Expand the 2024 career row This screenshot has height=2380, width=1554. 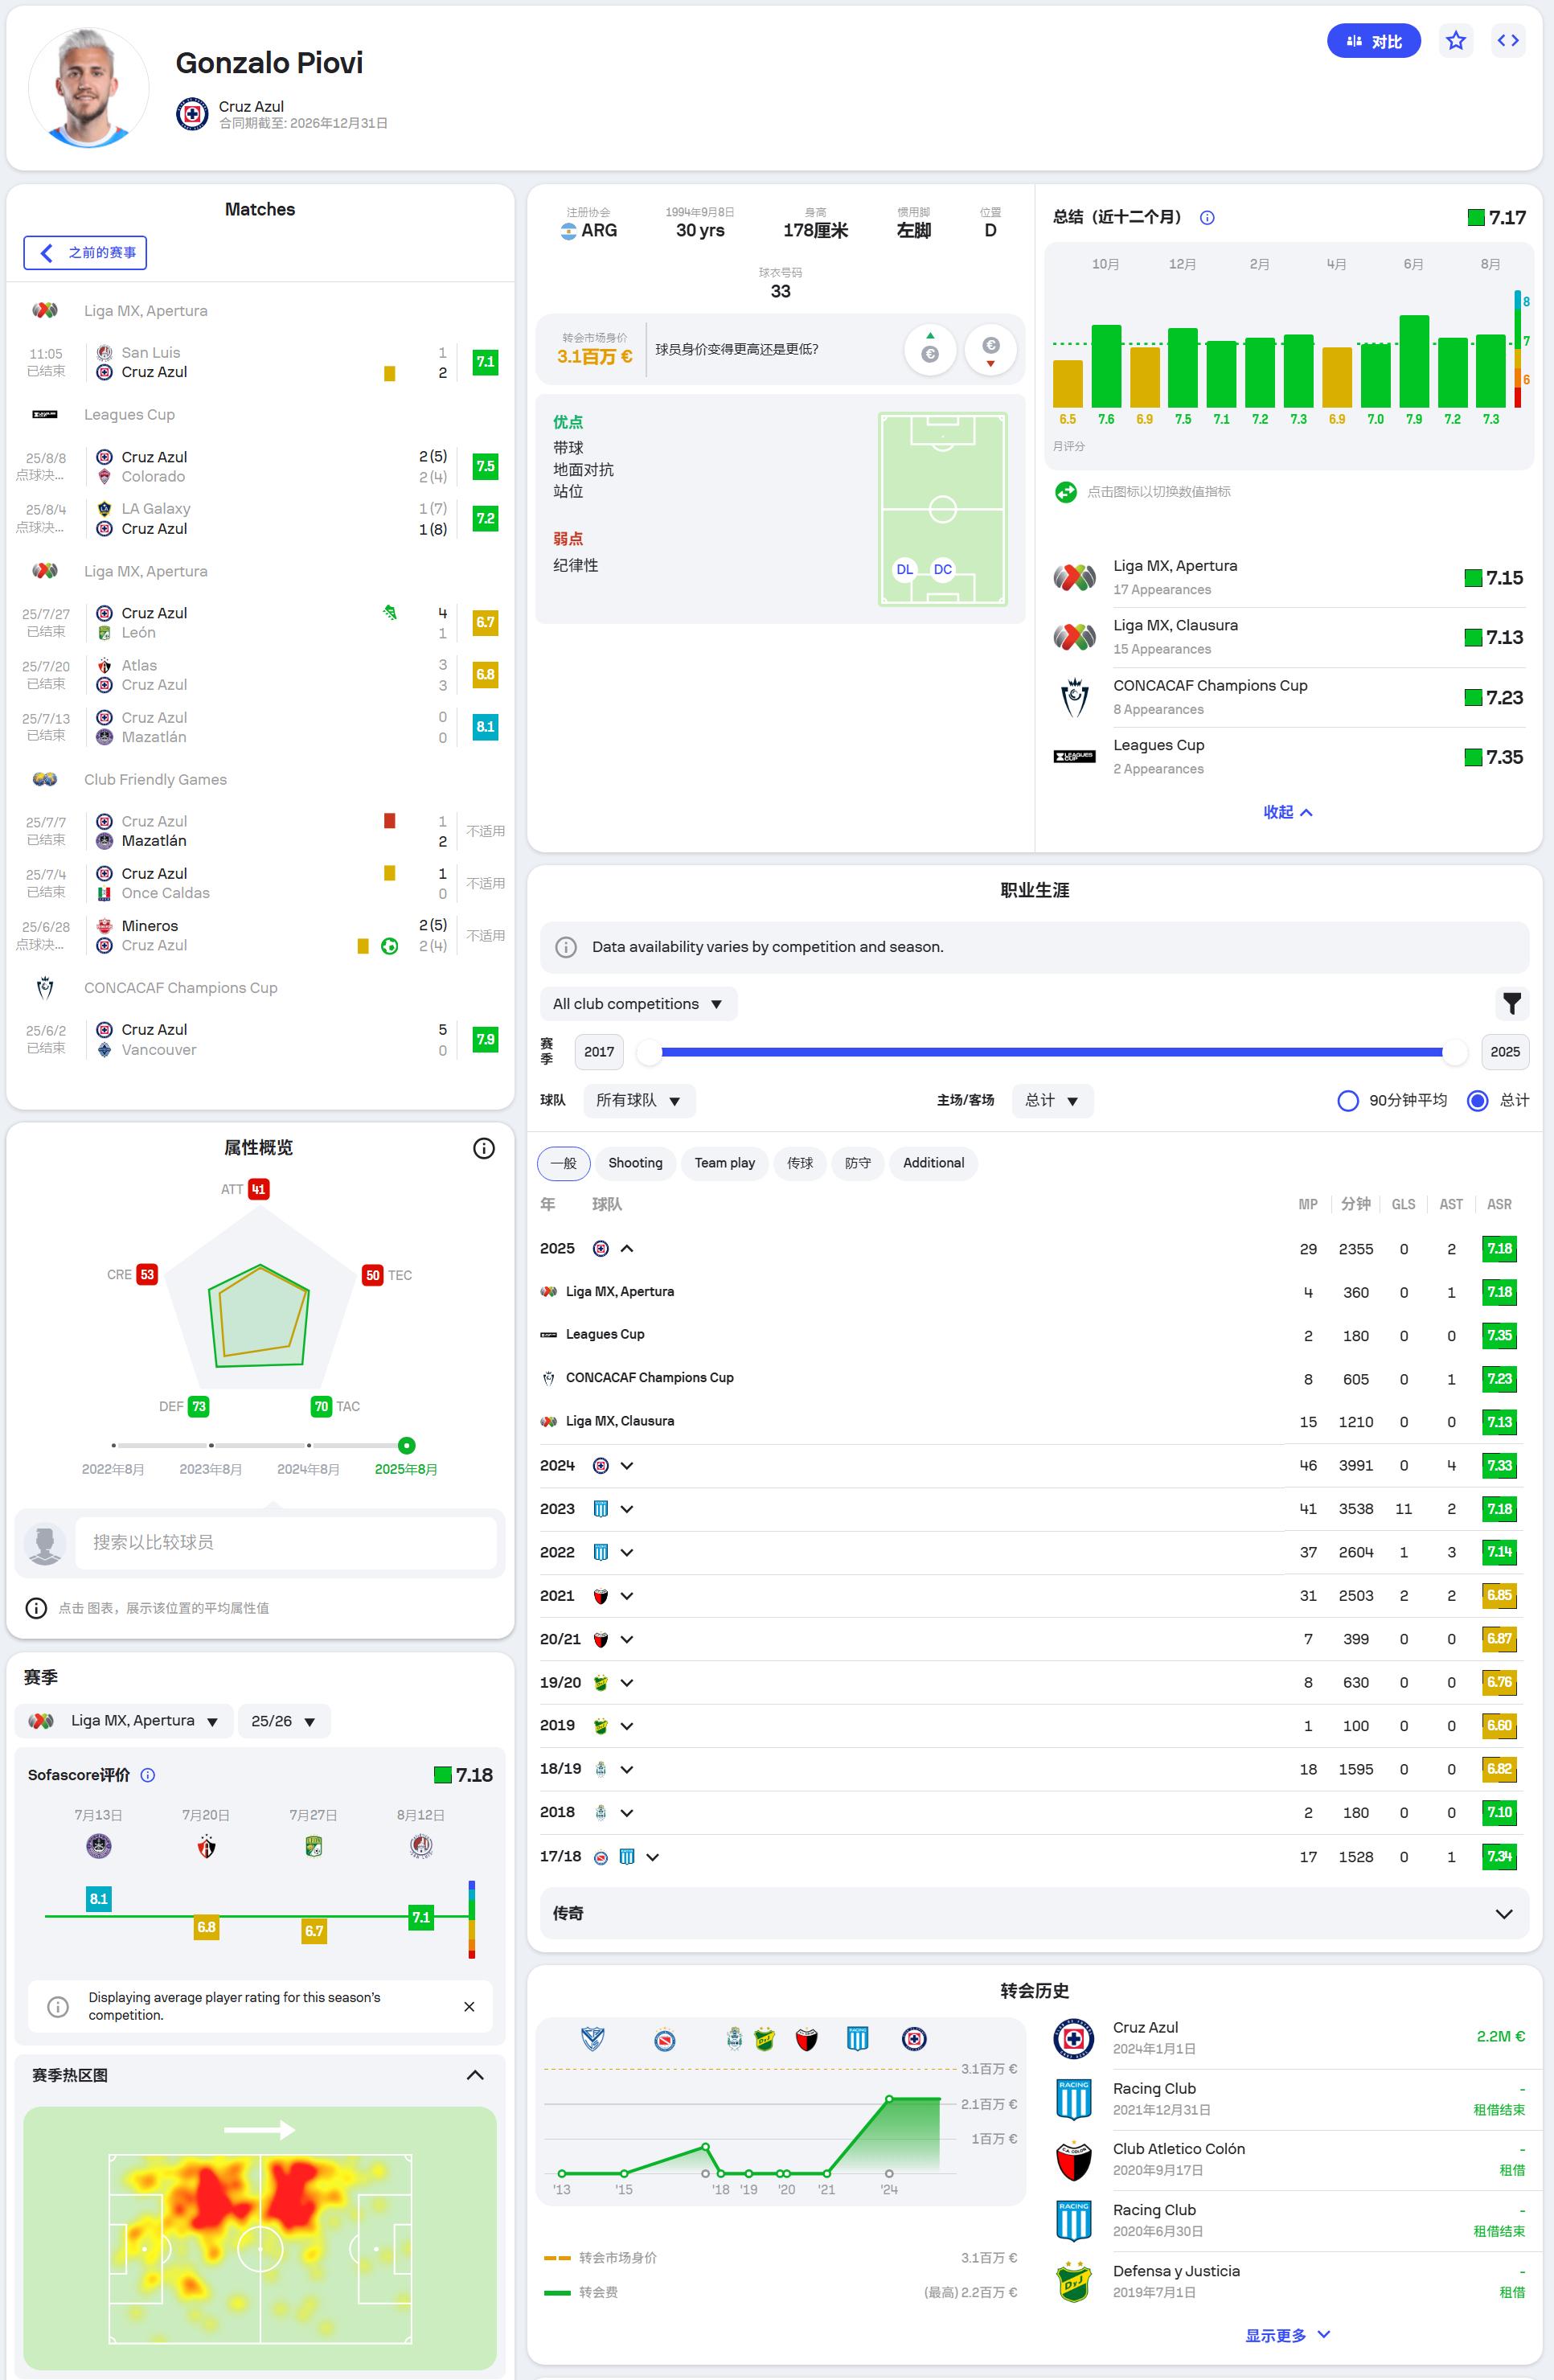[627, 1466]
